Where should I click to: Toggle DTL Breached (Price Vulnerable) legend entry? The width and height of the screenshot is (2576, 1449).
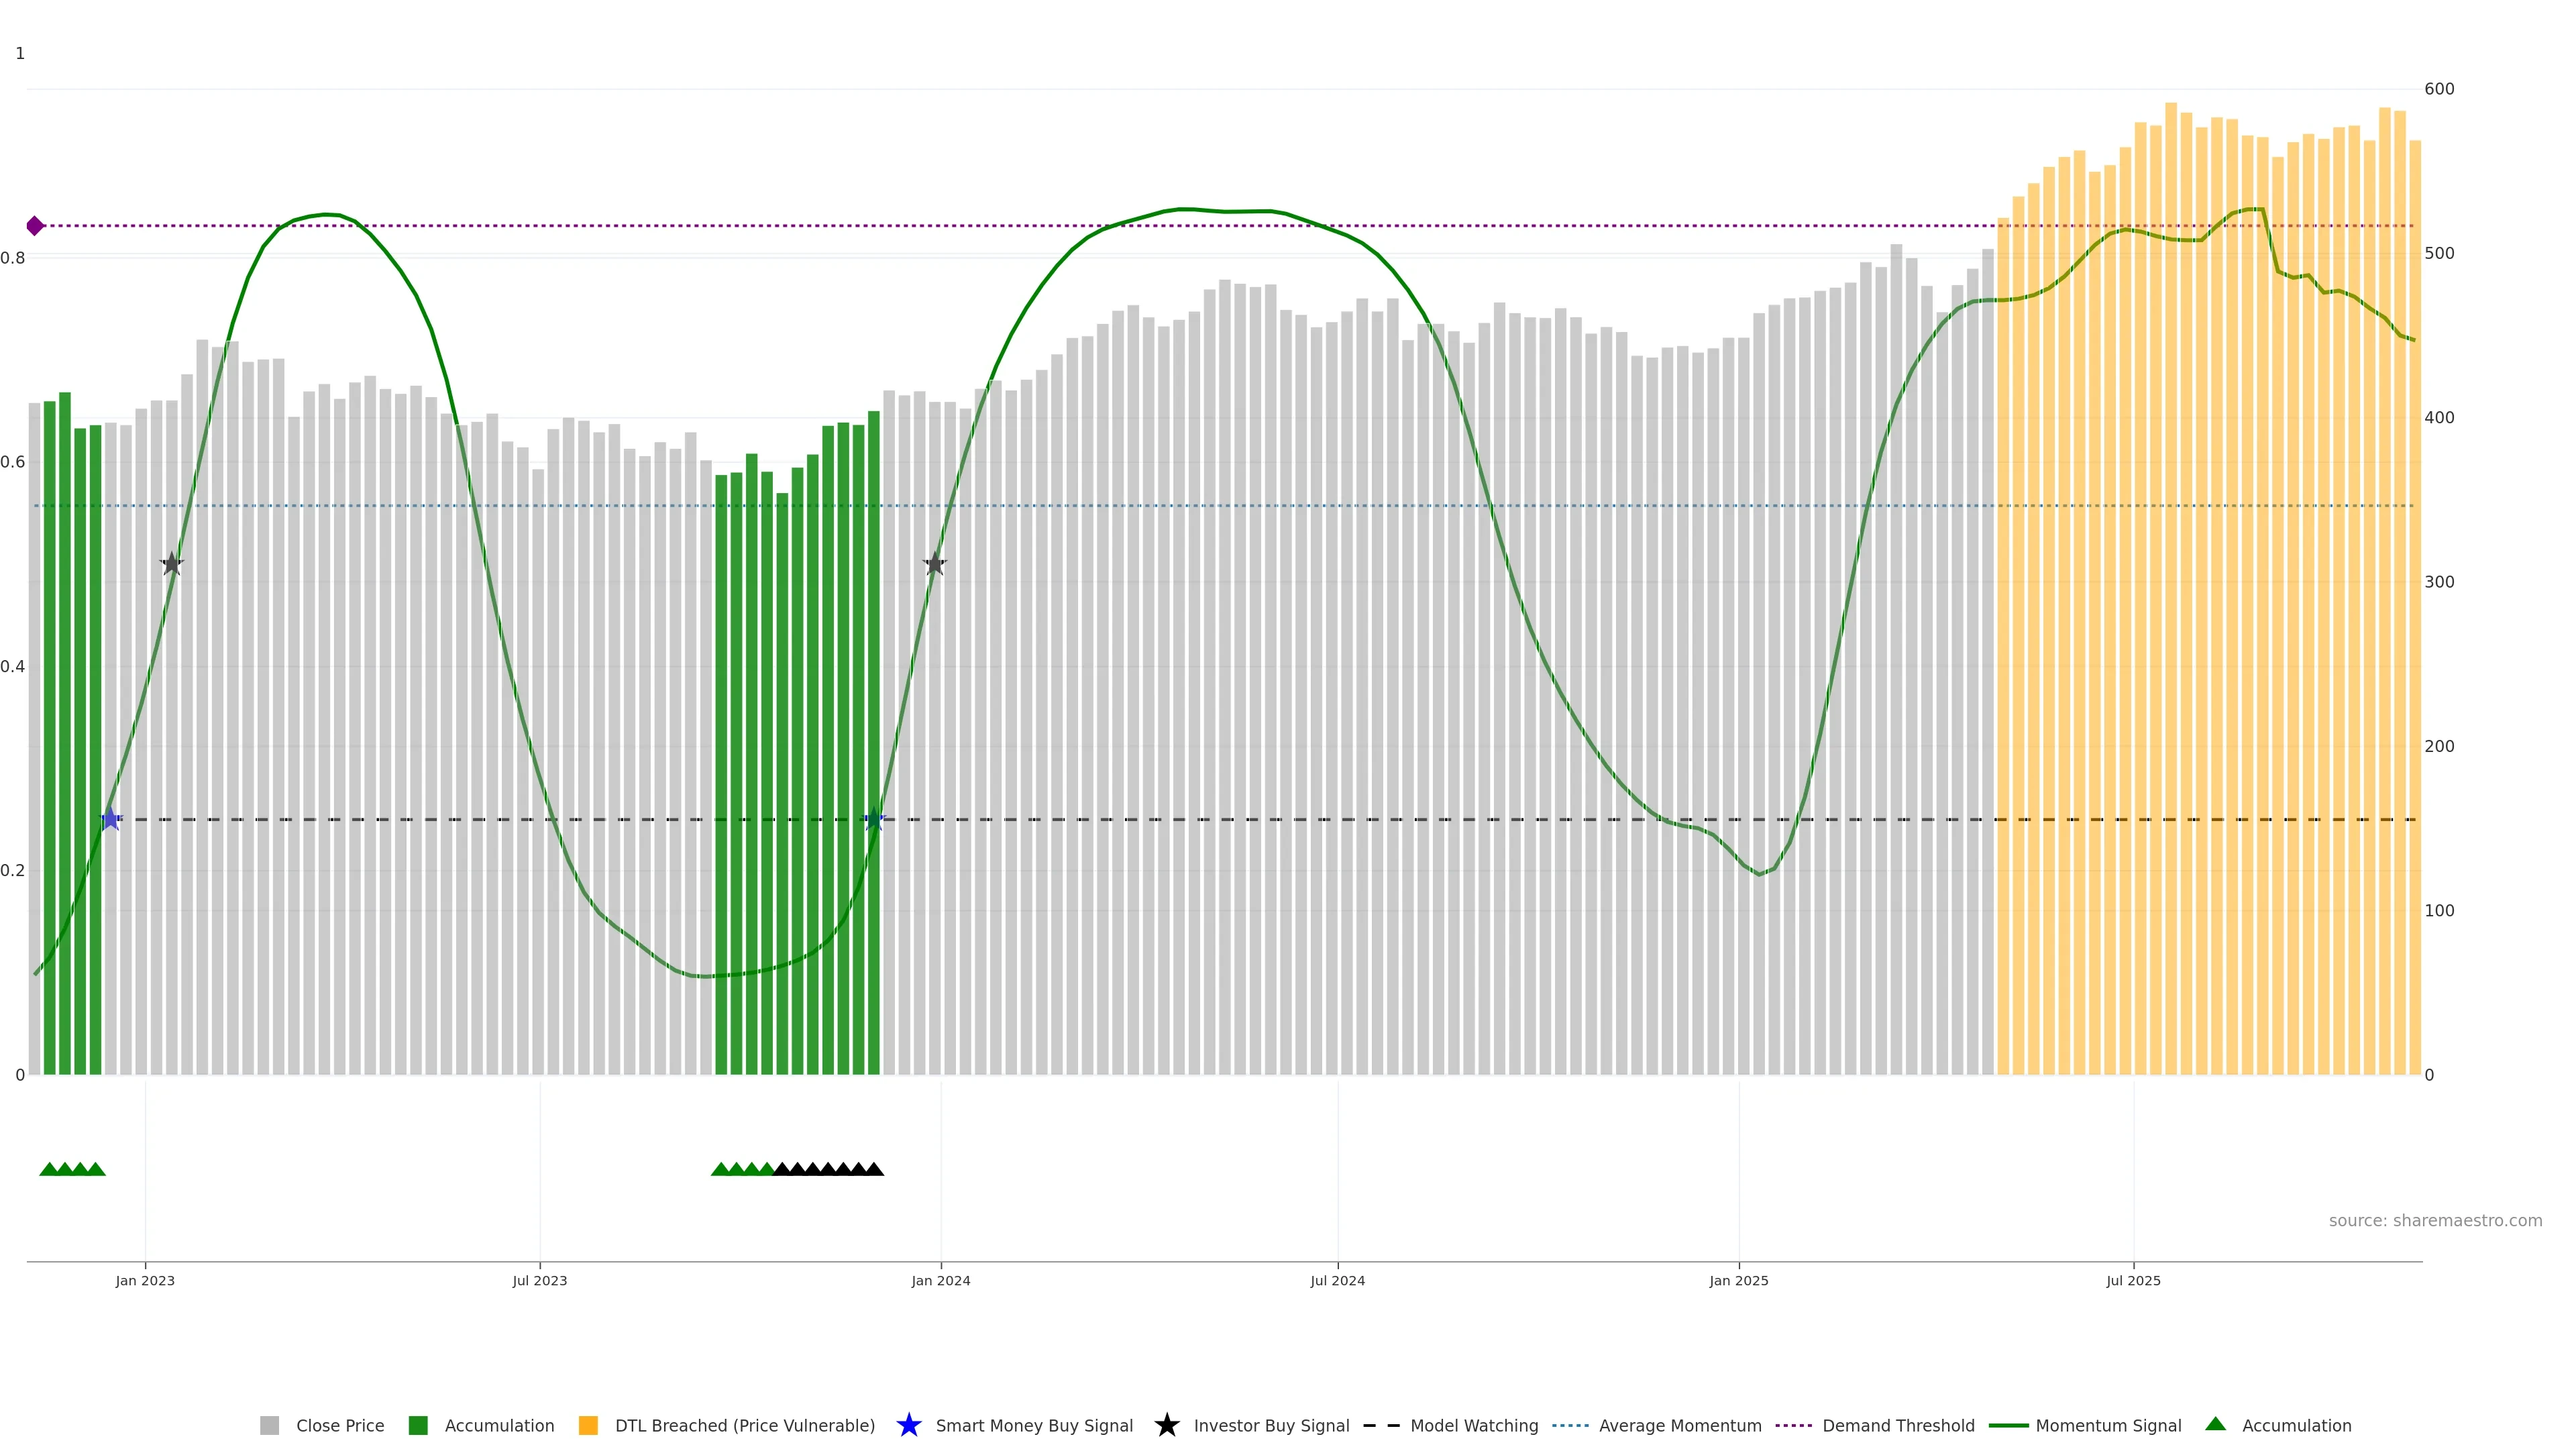coord(744,1426)
